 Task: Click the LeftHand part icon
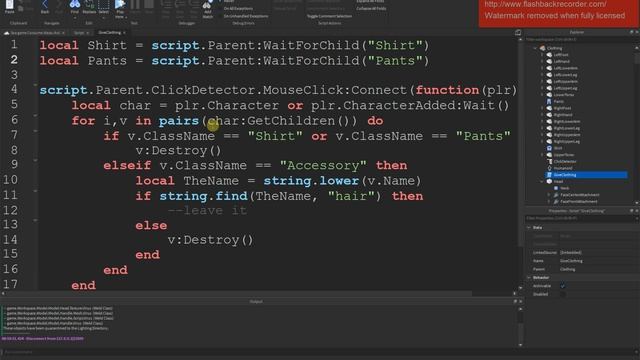549,61
